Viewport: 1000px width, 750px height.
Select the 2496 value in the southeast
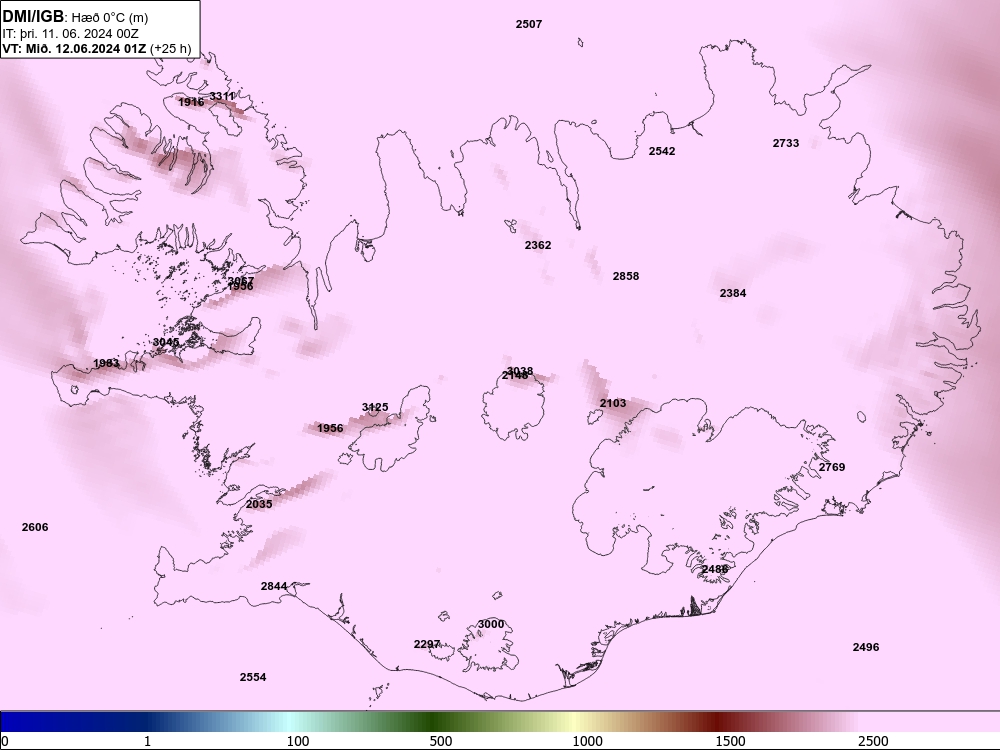[x=866, y=647]
